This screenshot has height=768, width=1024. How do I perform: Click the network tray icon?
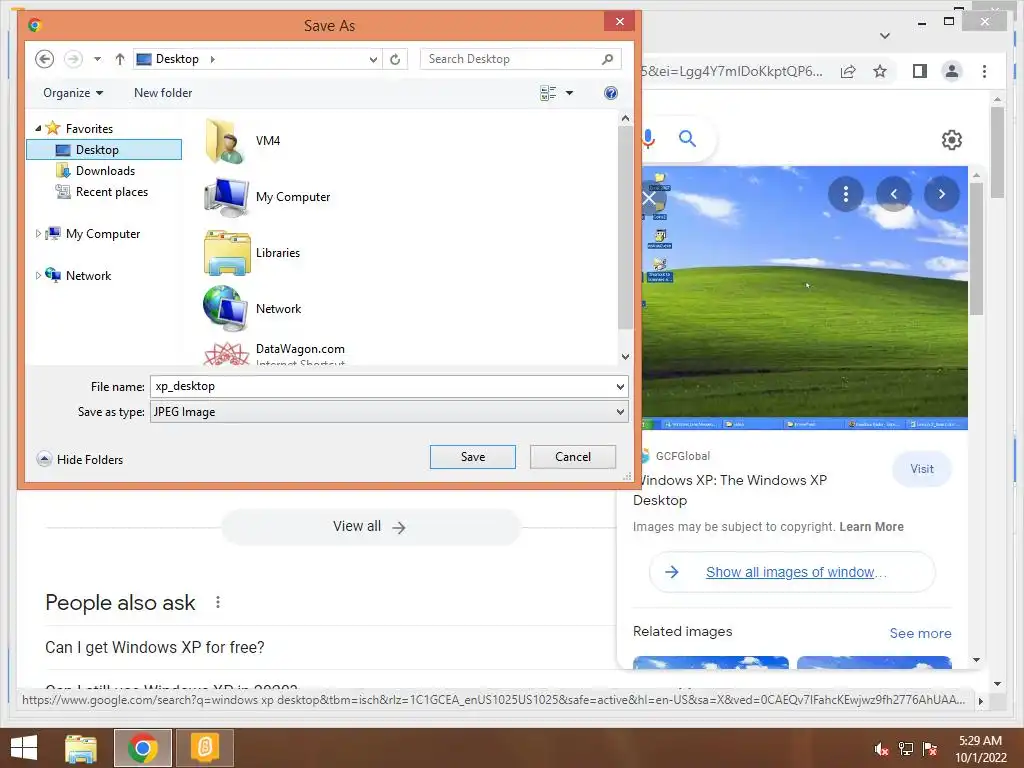[x=906, y=749]
